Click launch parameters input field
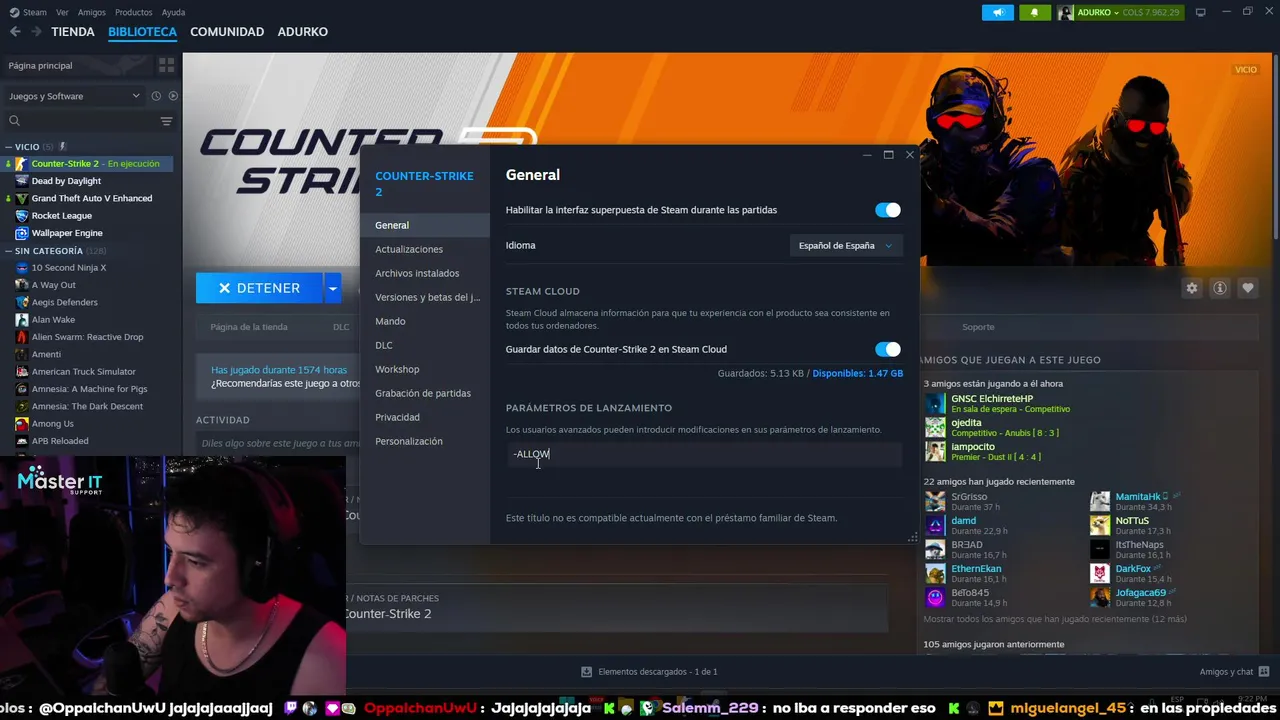Screen dimensions: 1280x720 [704, 454]
